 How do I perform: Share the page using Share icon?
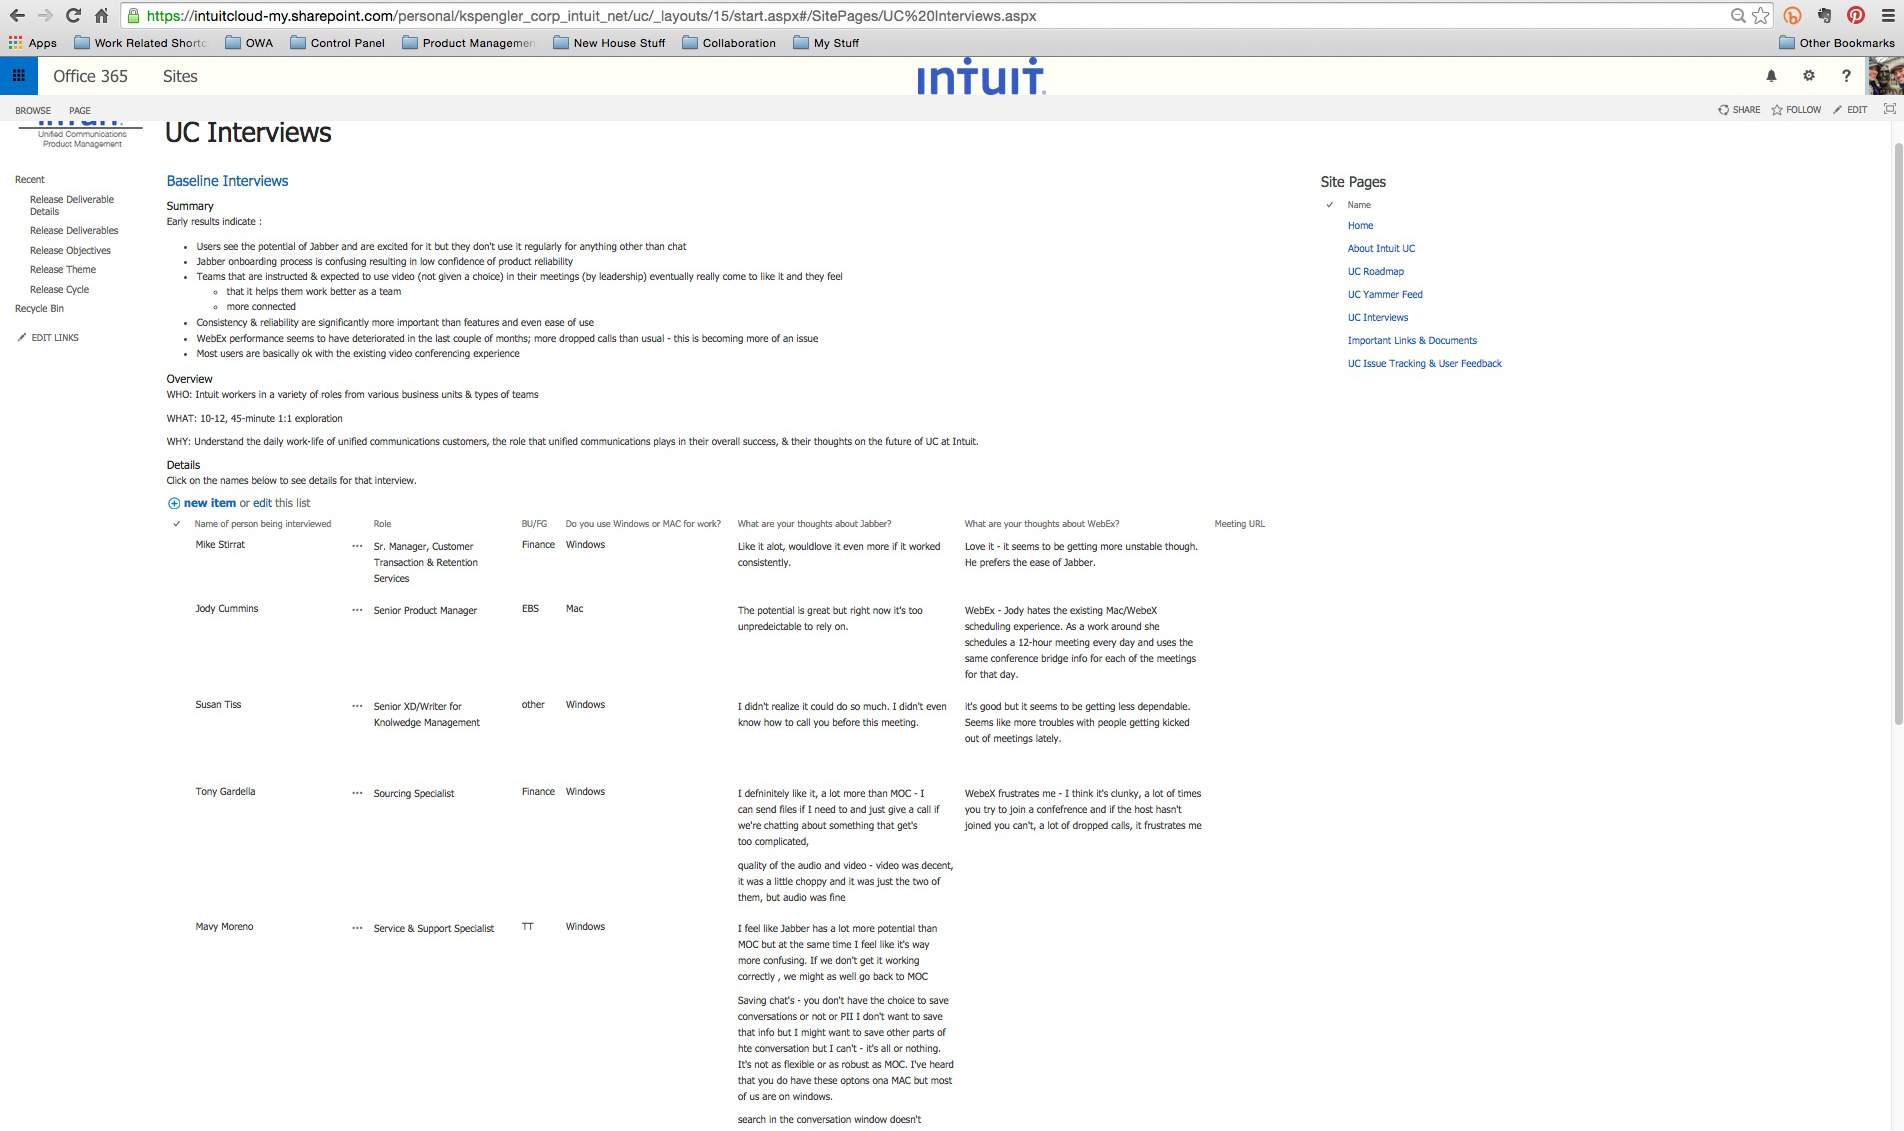click(x=1739, y=110)
